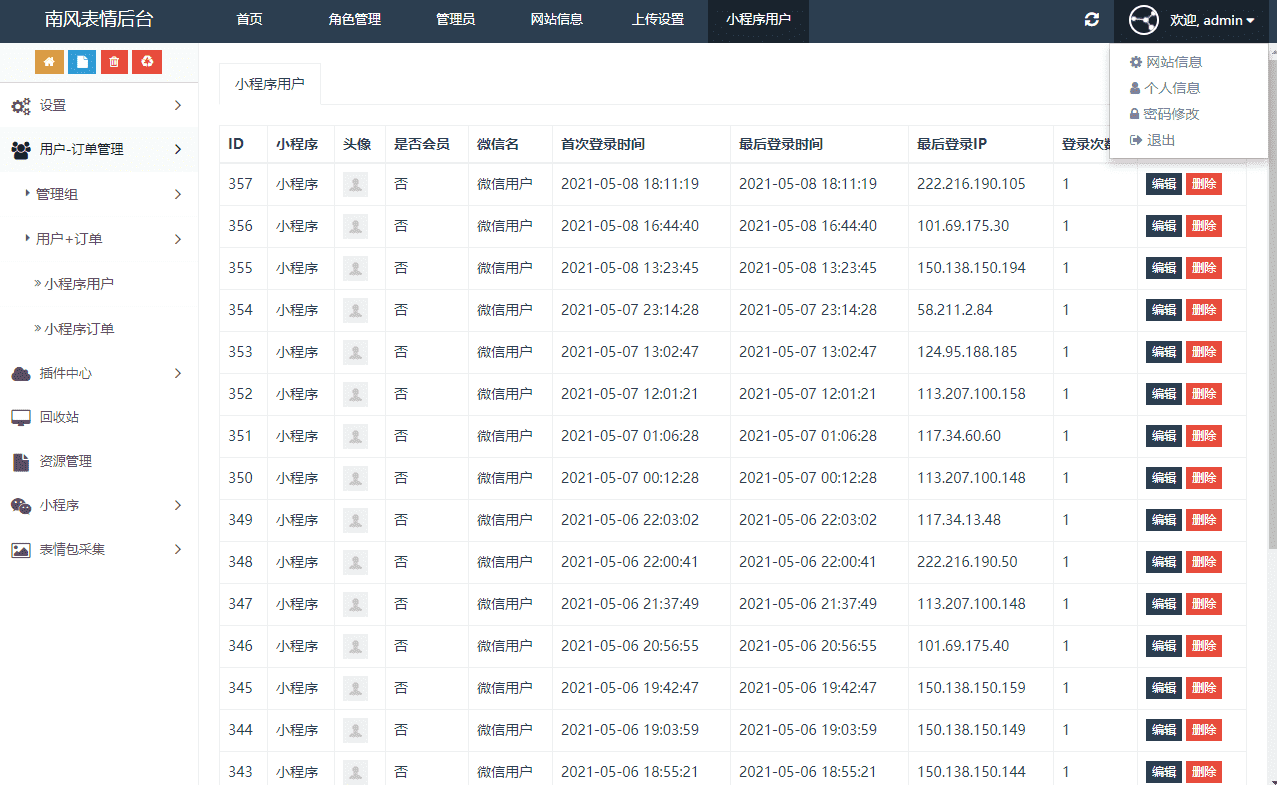The image size is (1277, 785).
Task: Click the refresh icon in the top navbar
Action: point(1091,19)
